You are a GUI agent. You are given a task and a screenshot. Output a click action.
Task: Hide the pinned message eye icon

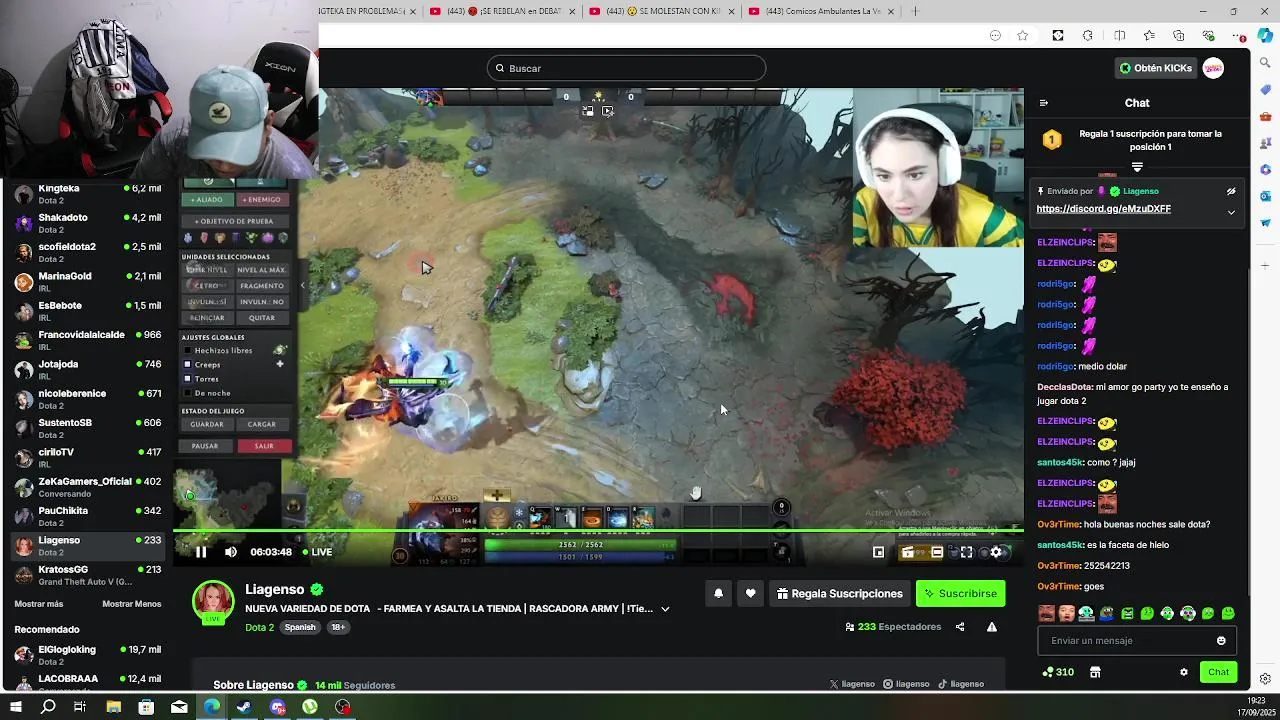point(1231,191)
